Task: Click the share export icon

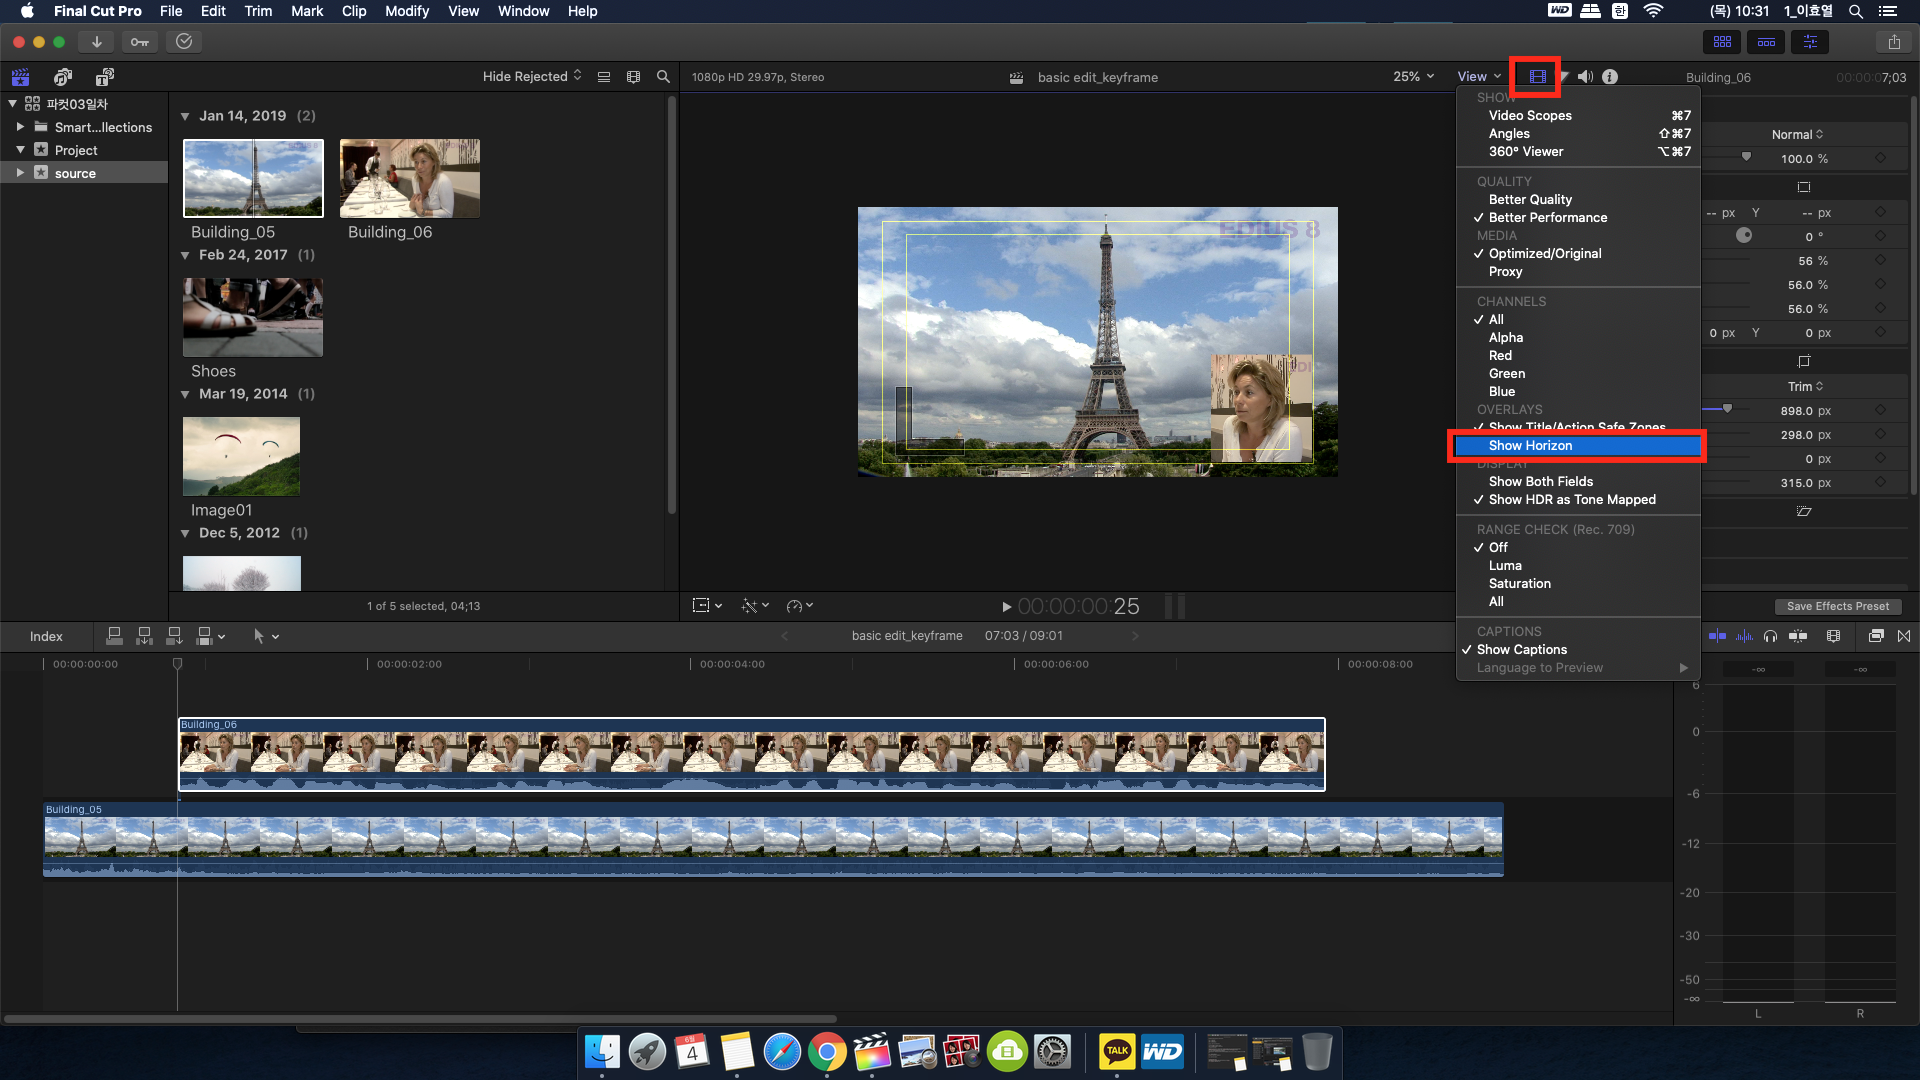Action: tap(1894, 42)
